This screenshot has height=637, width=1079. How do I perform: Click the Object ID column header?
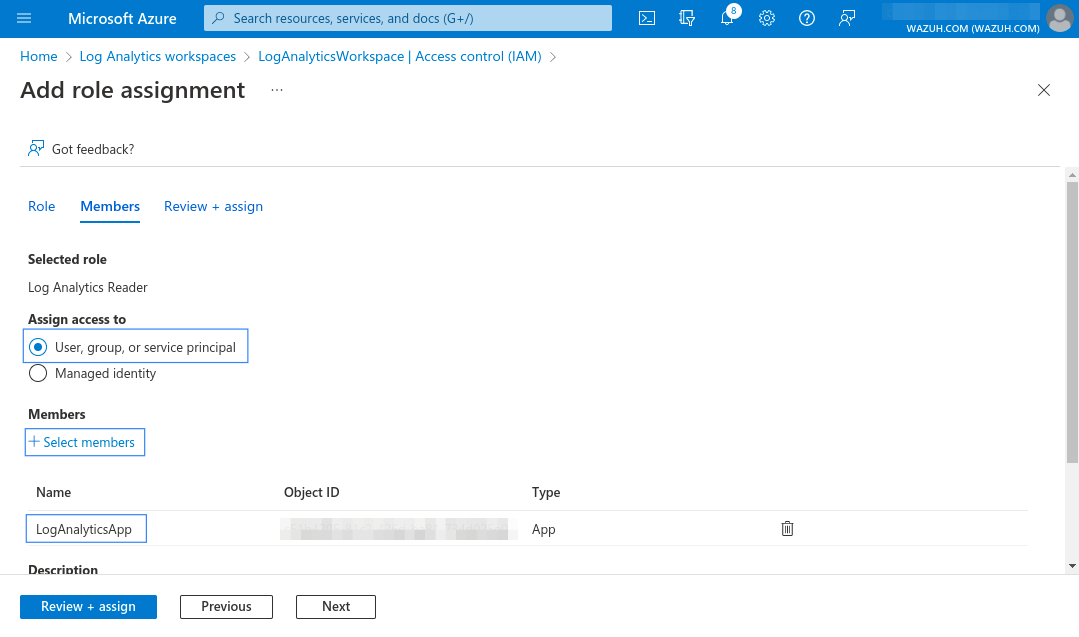(312, 493)
